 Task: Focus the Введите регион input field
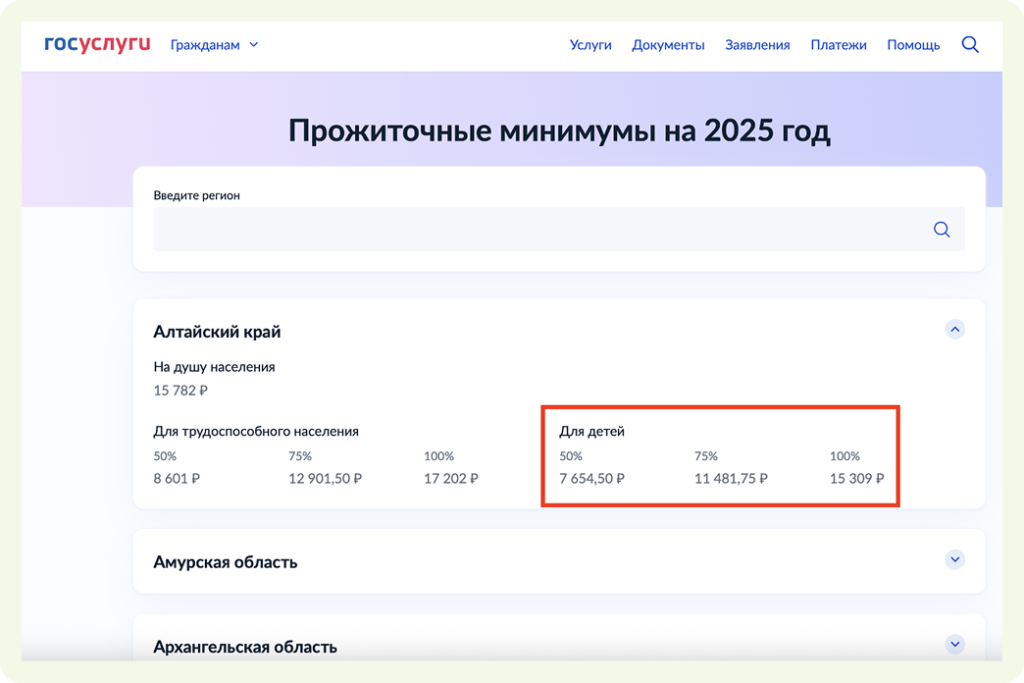click(540, 229)
